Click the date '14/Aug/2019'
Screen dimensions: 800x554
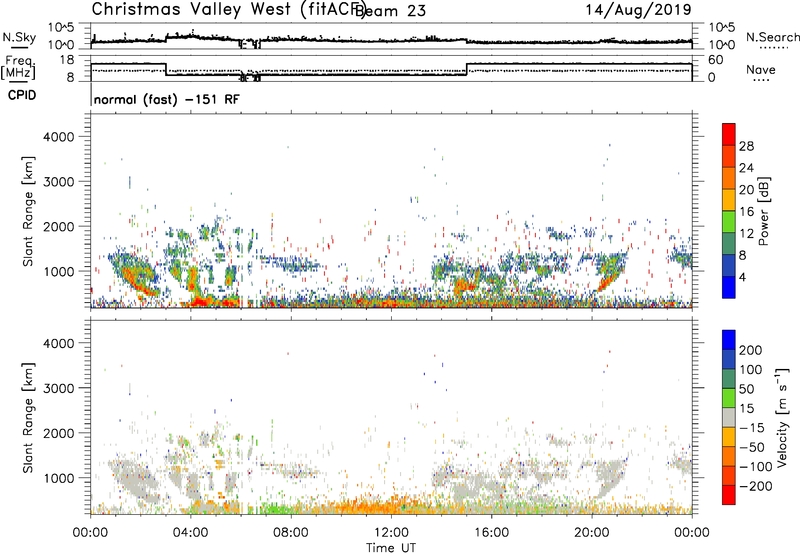click(638, 10)
